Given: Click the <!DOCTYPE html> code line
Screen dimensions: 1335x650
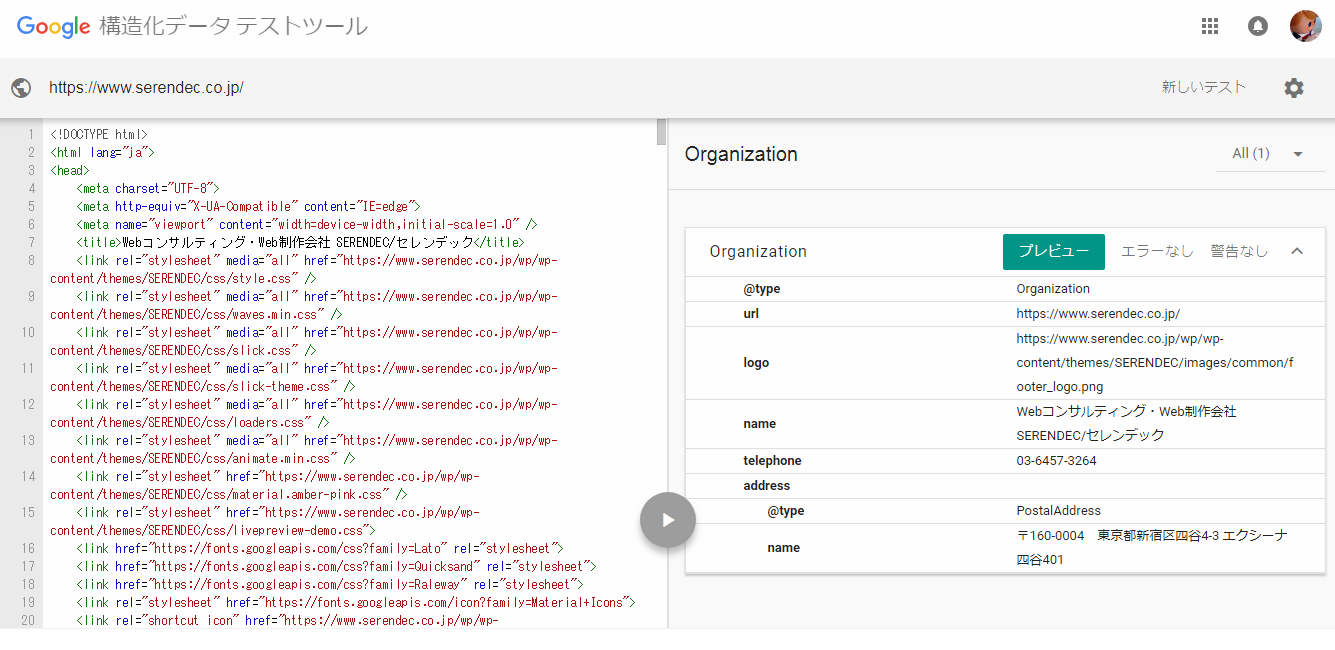Looking at the screenshot, I should tap(99, 135).
